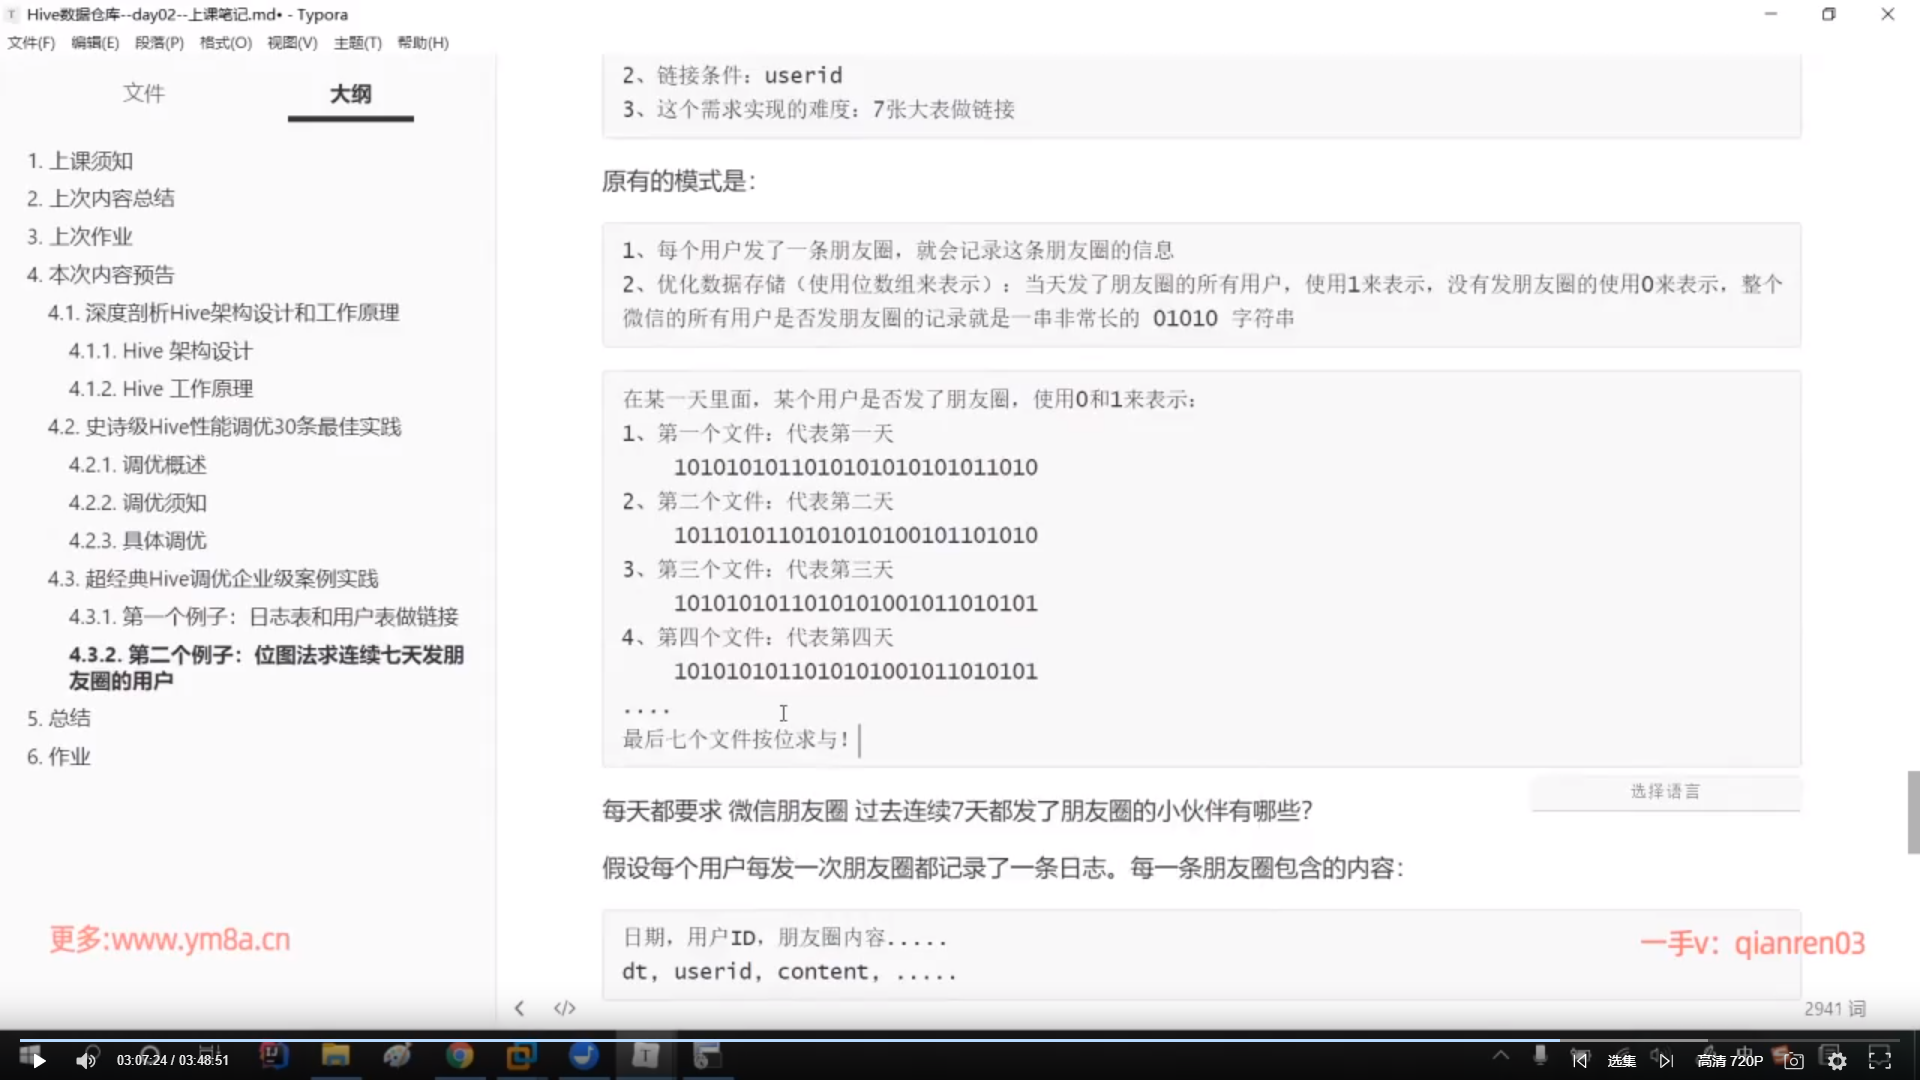Viewport: 1920px width, 1080px height.
Task: Open the 选集 episode list
Action: (x=1622, y=1061)
